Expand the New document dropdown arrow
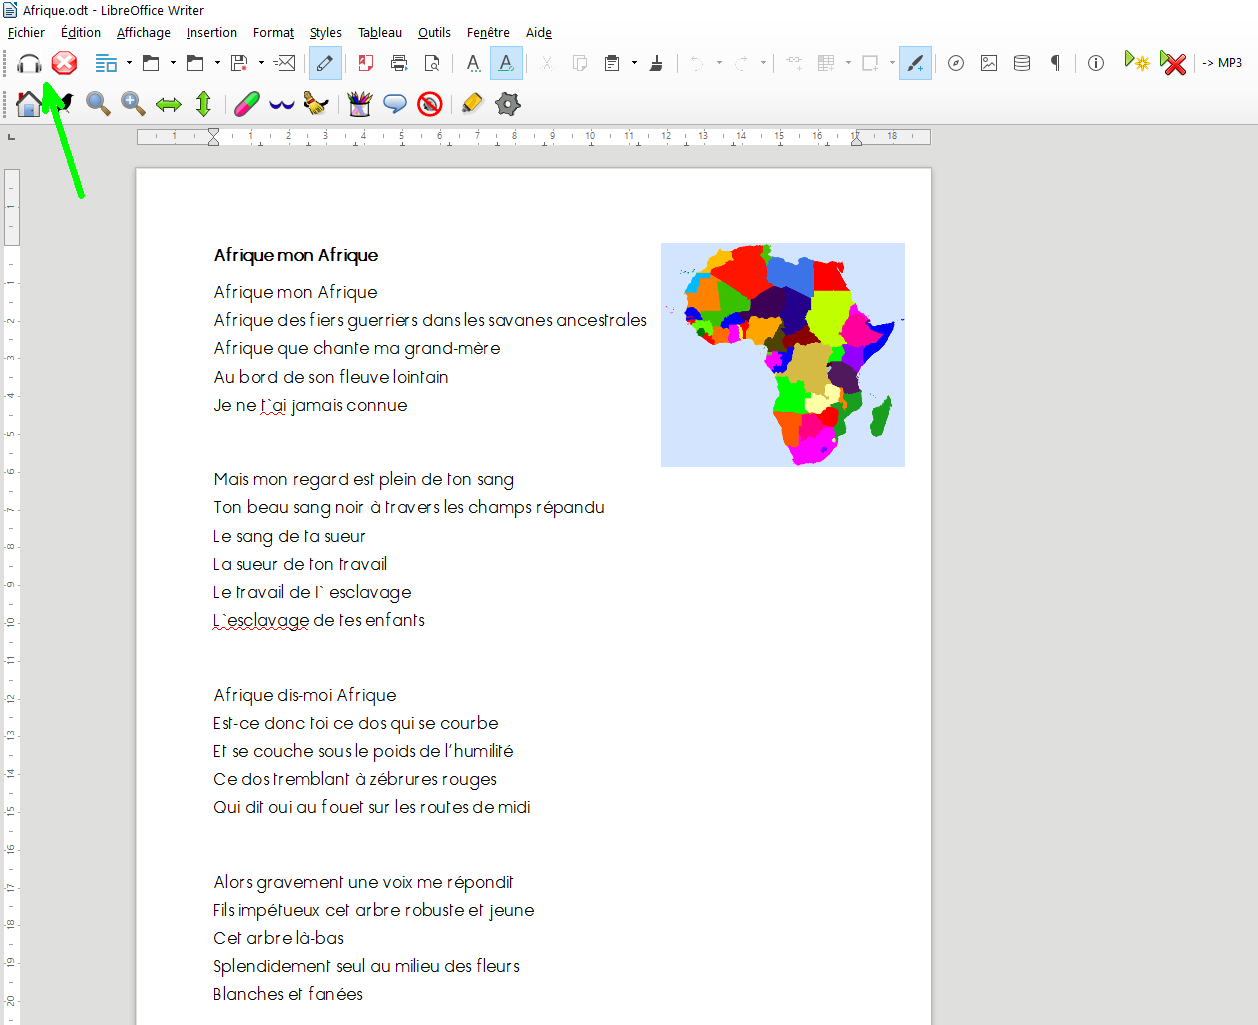Viewport: 1258px width, 1025px height. click(129, 63)
